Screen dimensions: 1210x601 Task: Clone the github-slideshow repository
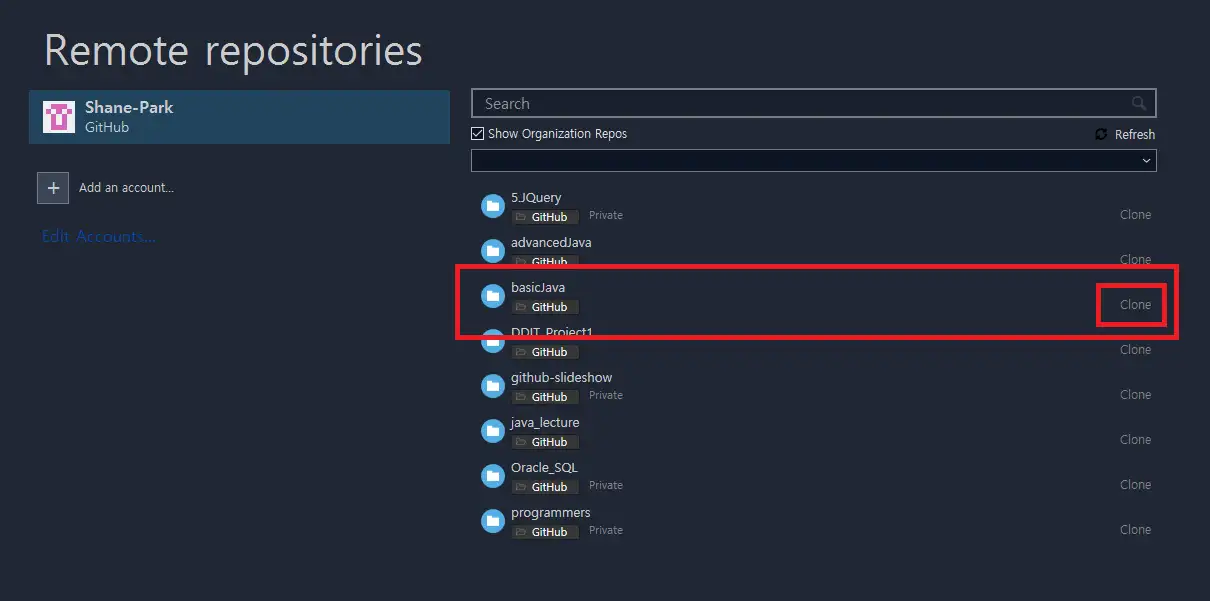click(1135, 395)
